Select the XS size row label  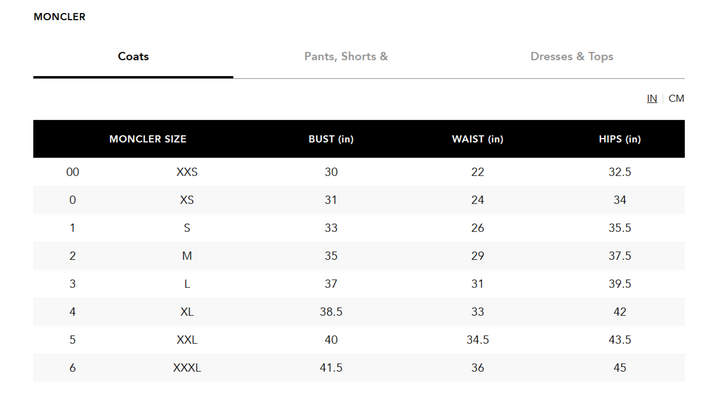[x=187, y=200]
